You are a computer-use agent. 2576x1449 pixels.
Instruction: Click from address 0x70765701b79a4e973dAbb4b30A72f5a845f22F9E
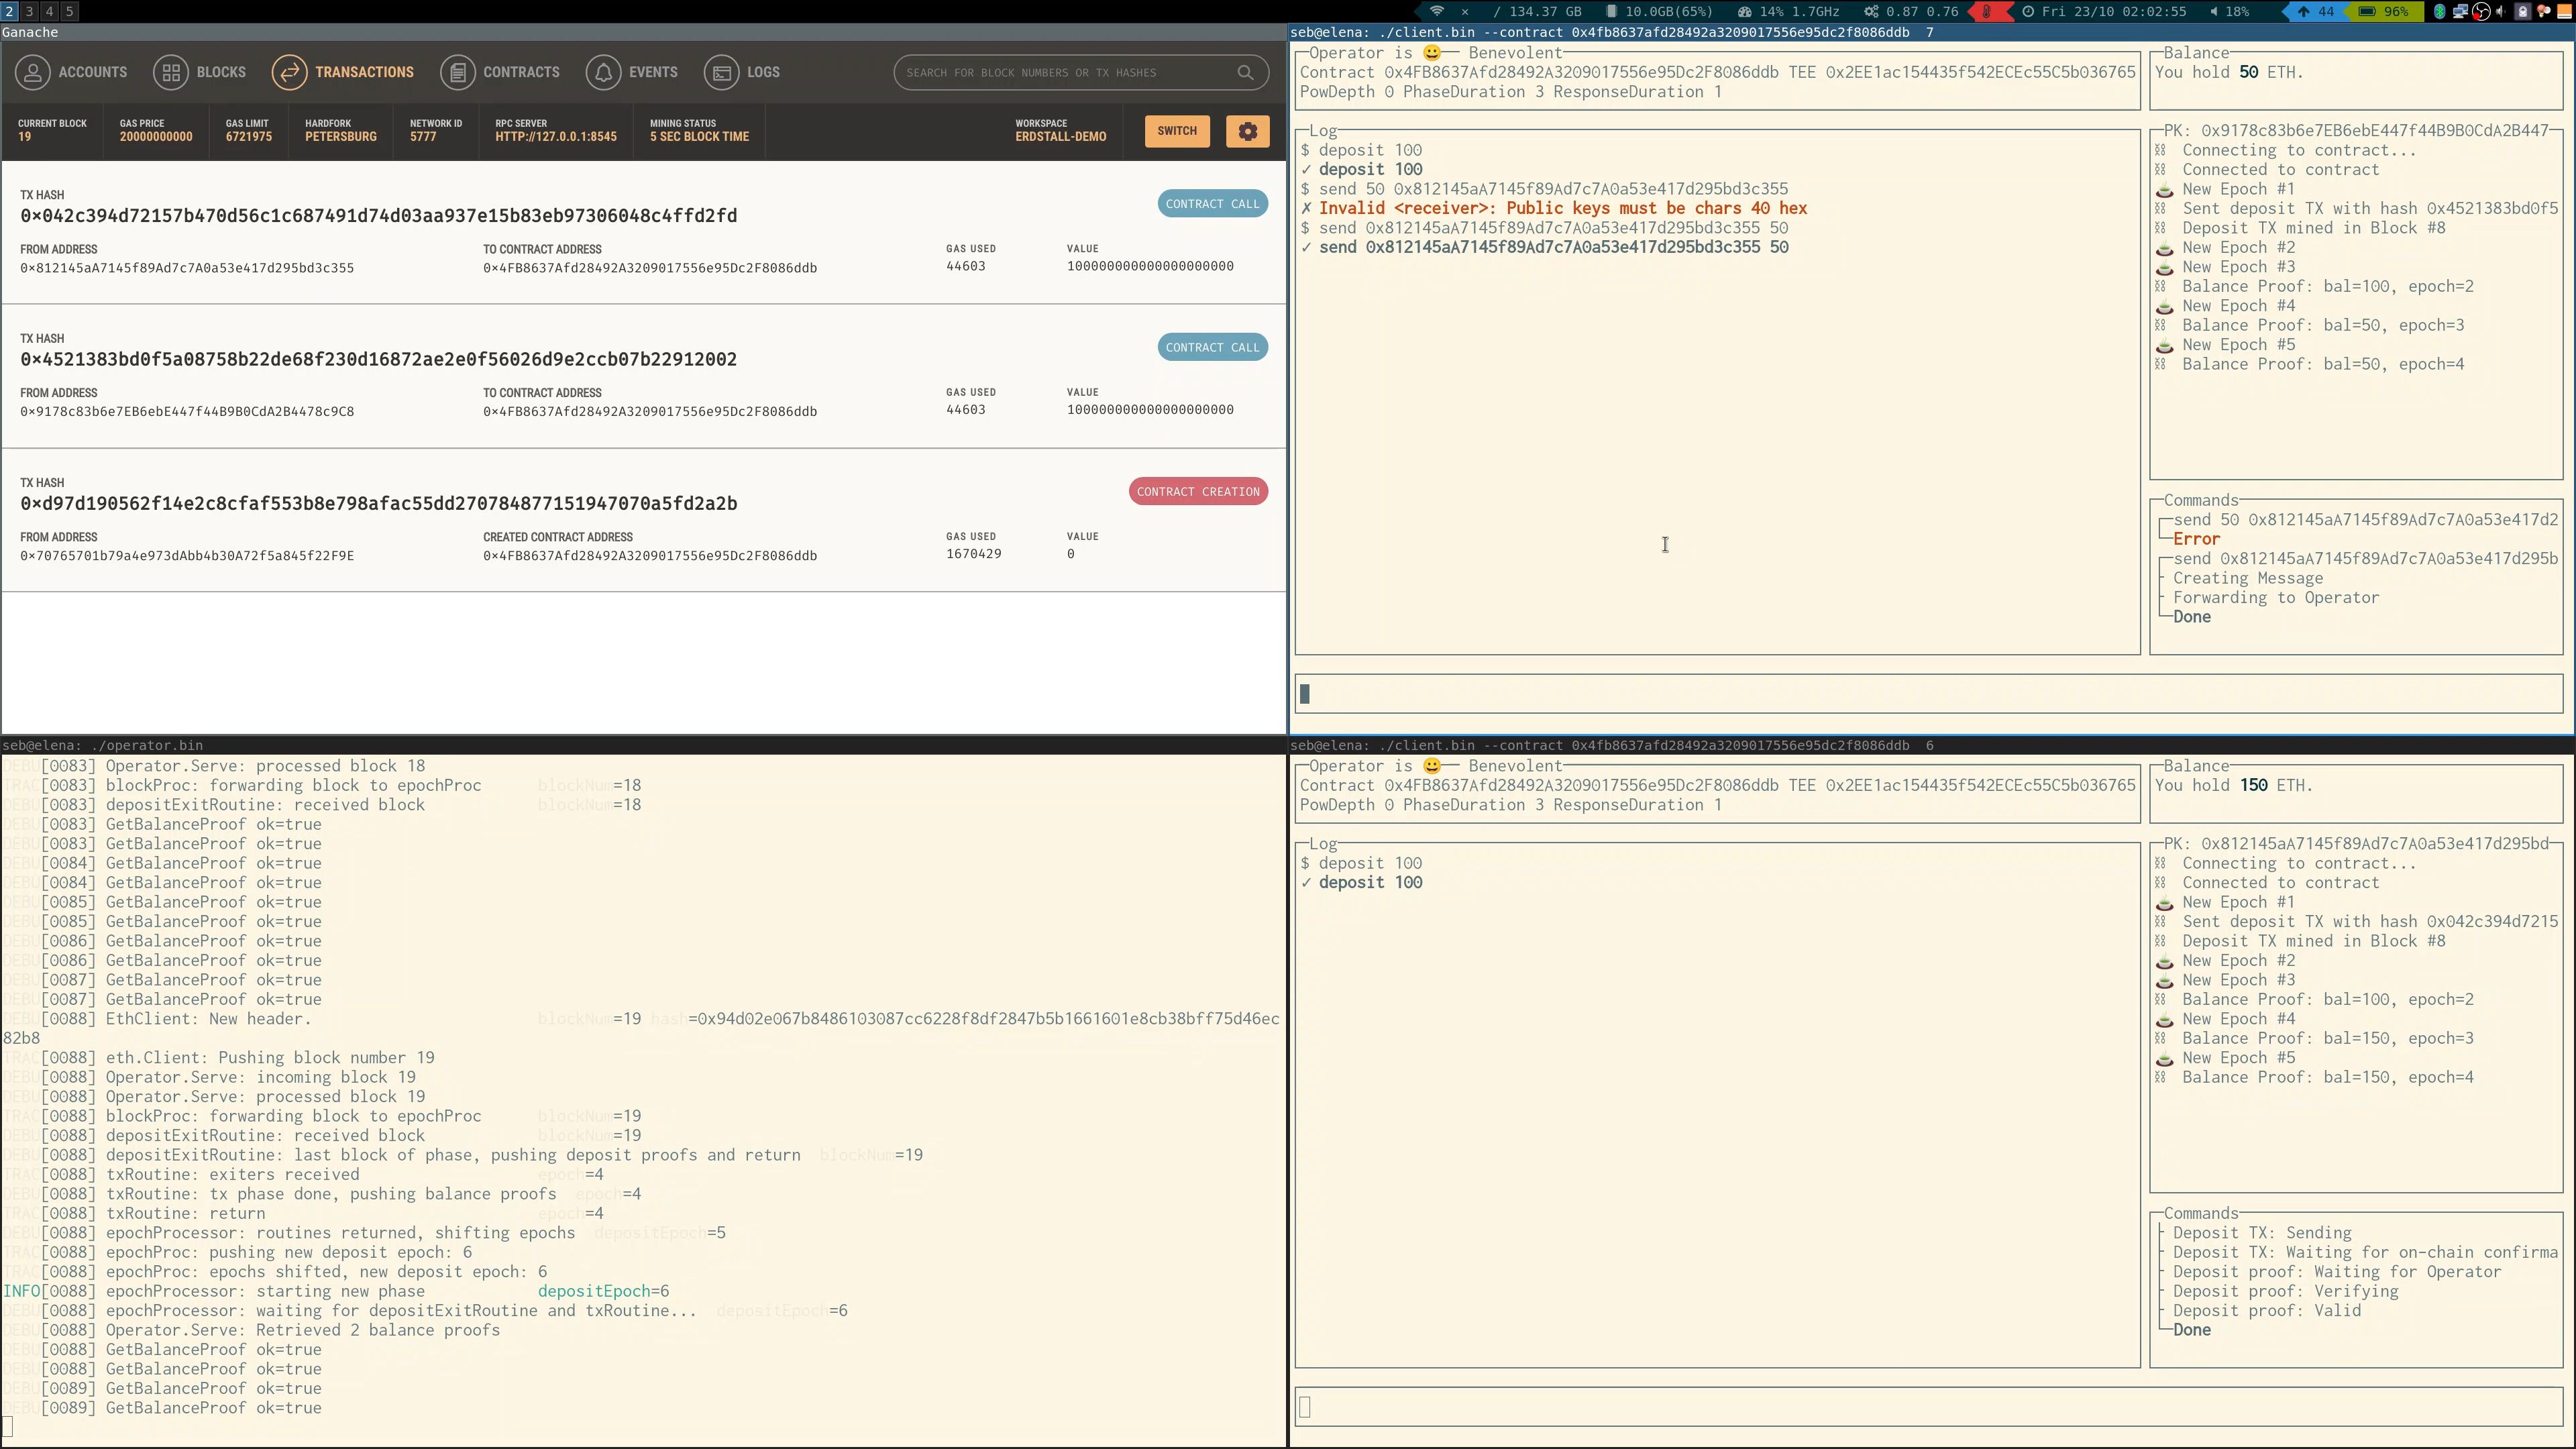(187, 556)
